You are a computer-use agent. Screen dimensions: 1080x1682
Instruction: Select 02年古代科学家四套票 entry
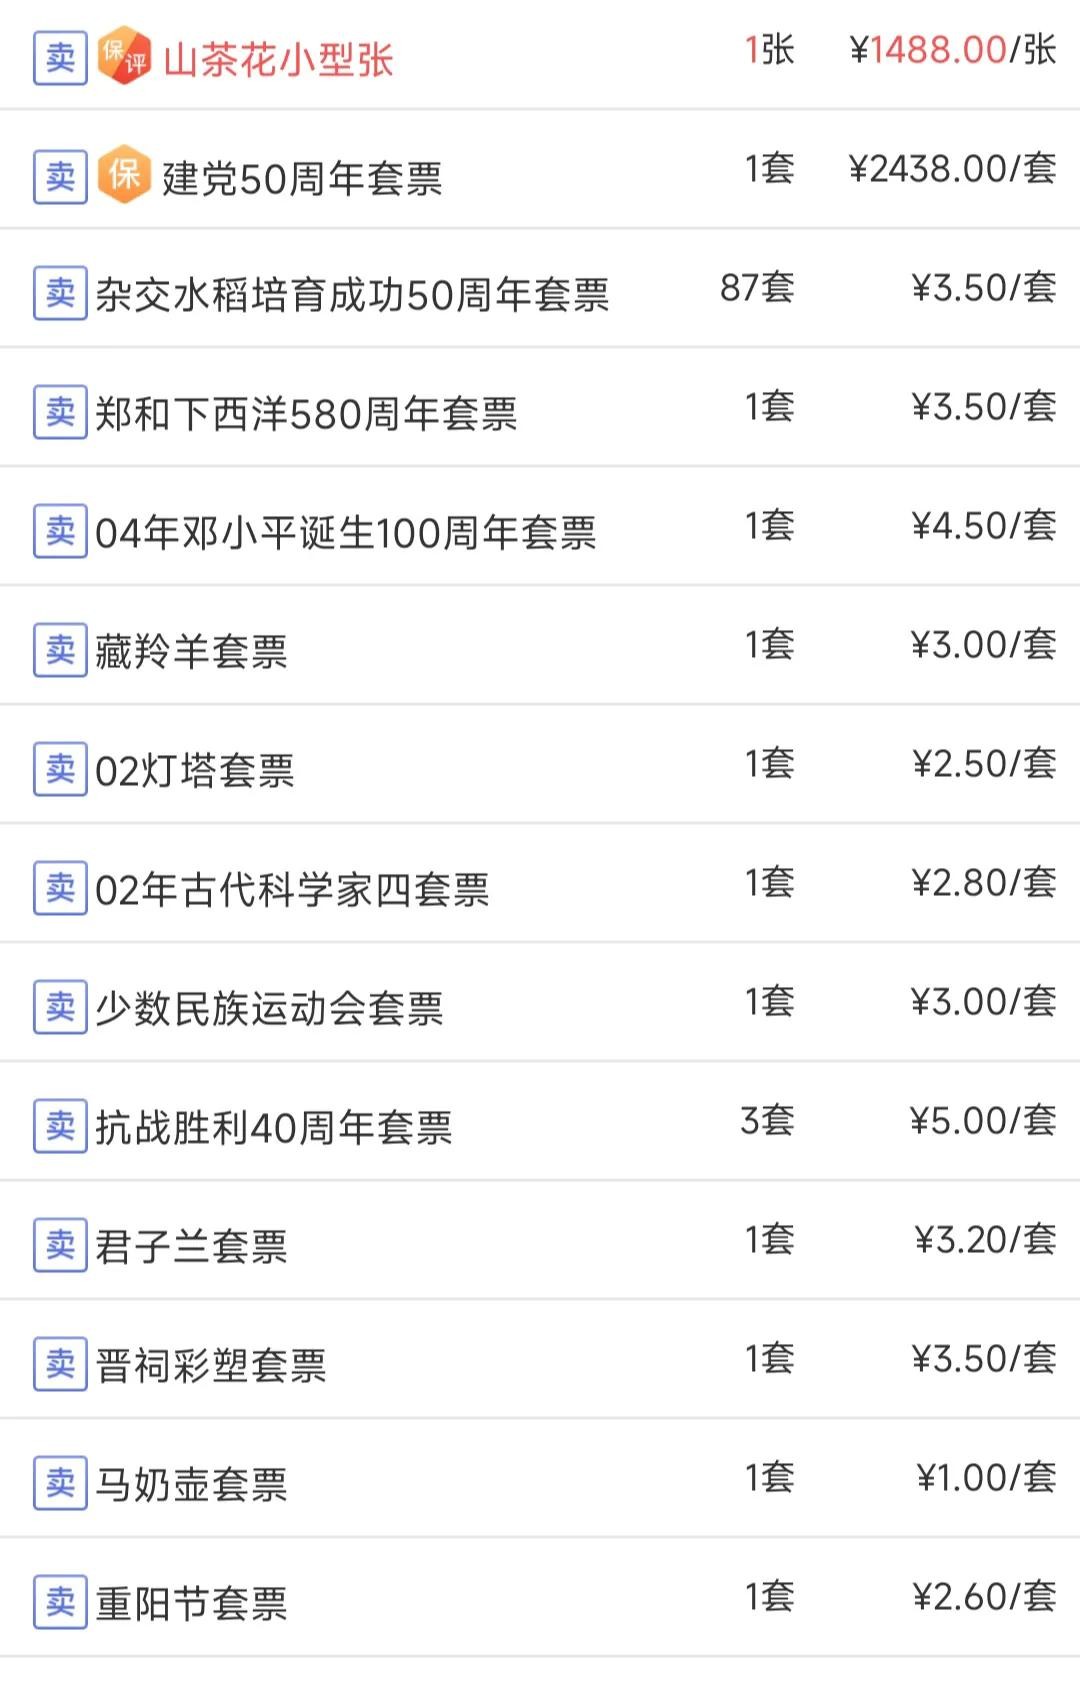click(x=292, y=889)
